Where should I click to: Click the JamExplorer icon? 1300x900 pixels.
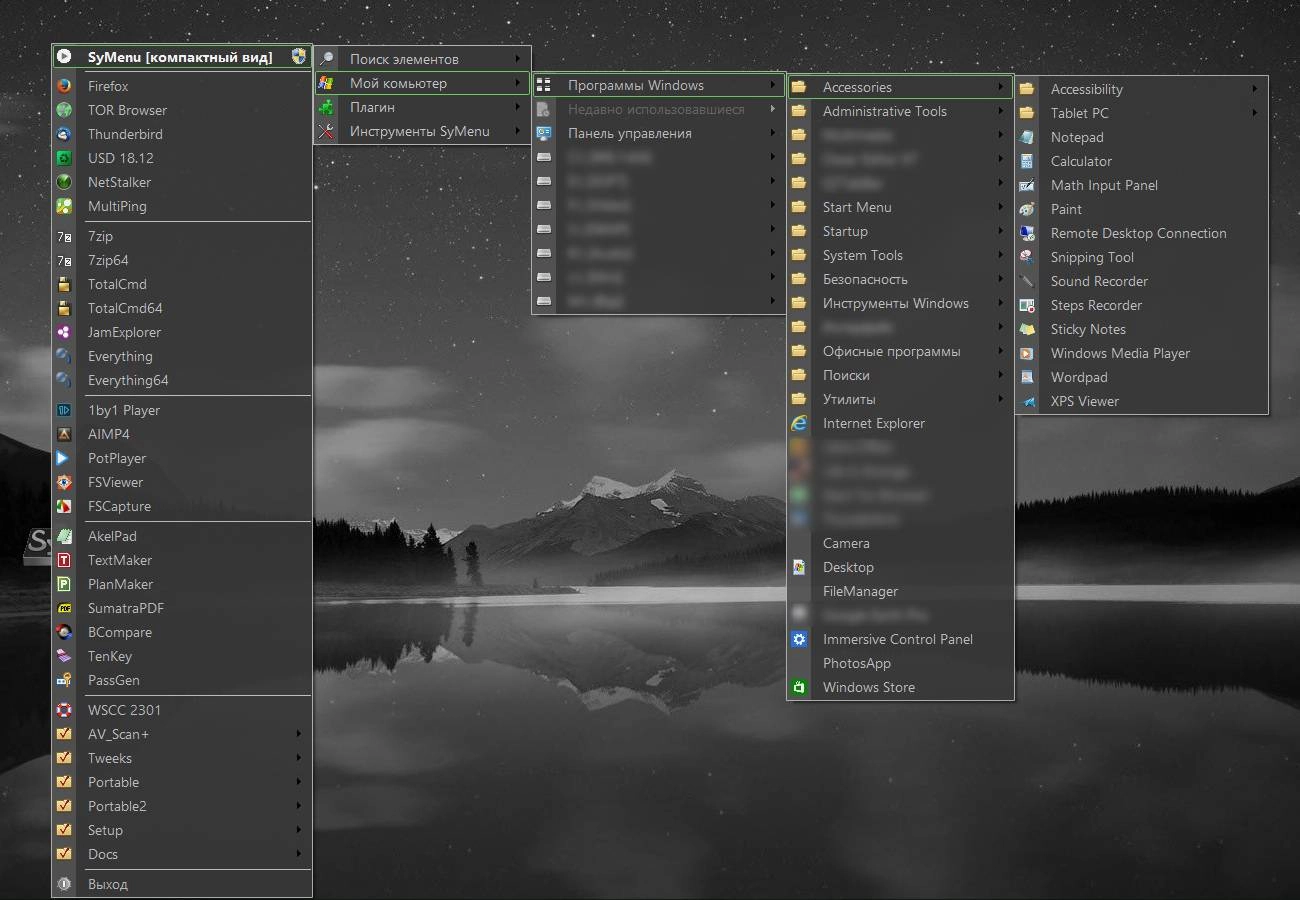point(64,332)
